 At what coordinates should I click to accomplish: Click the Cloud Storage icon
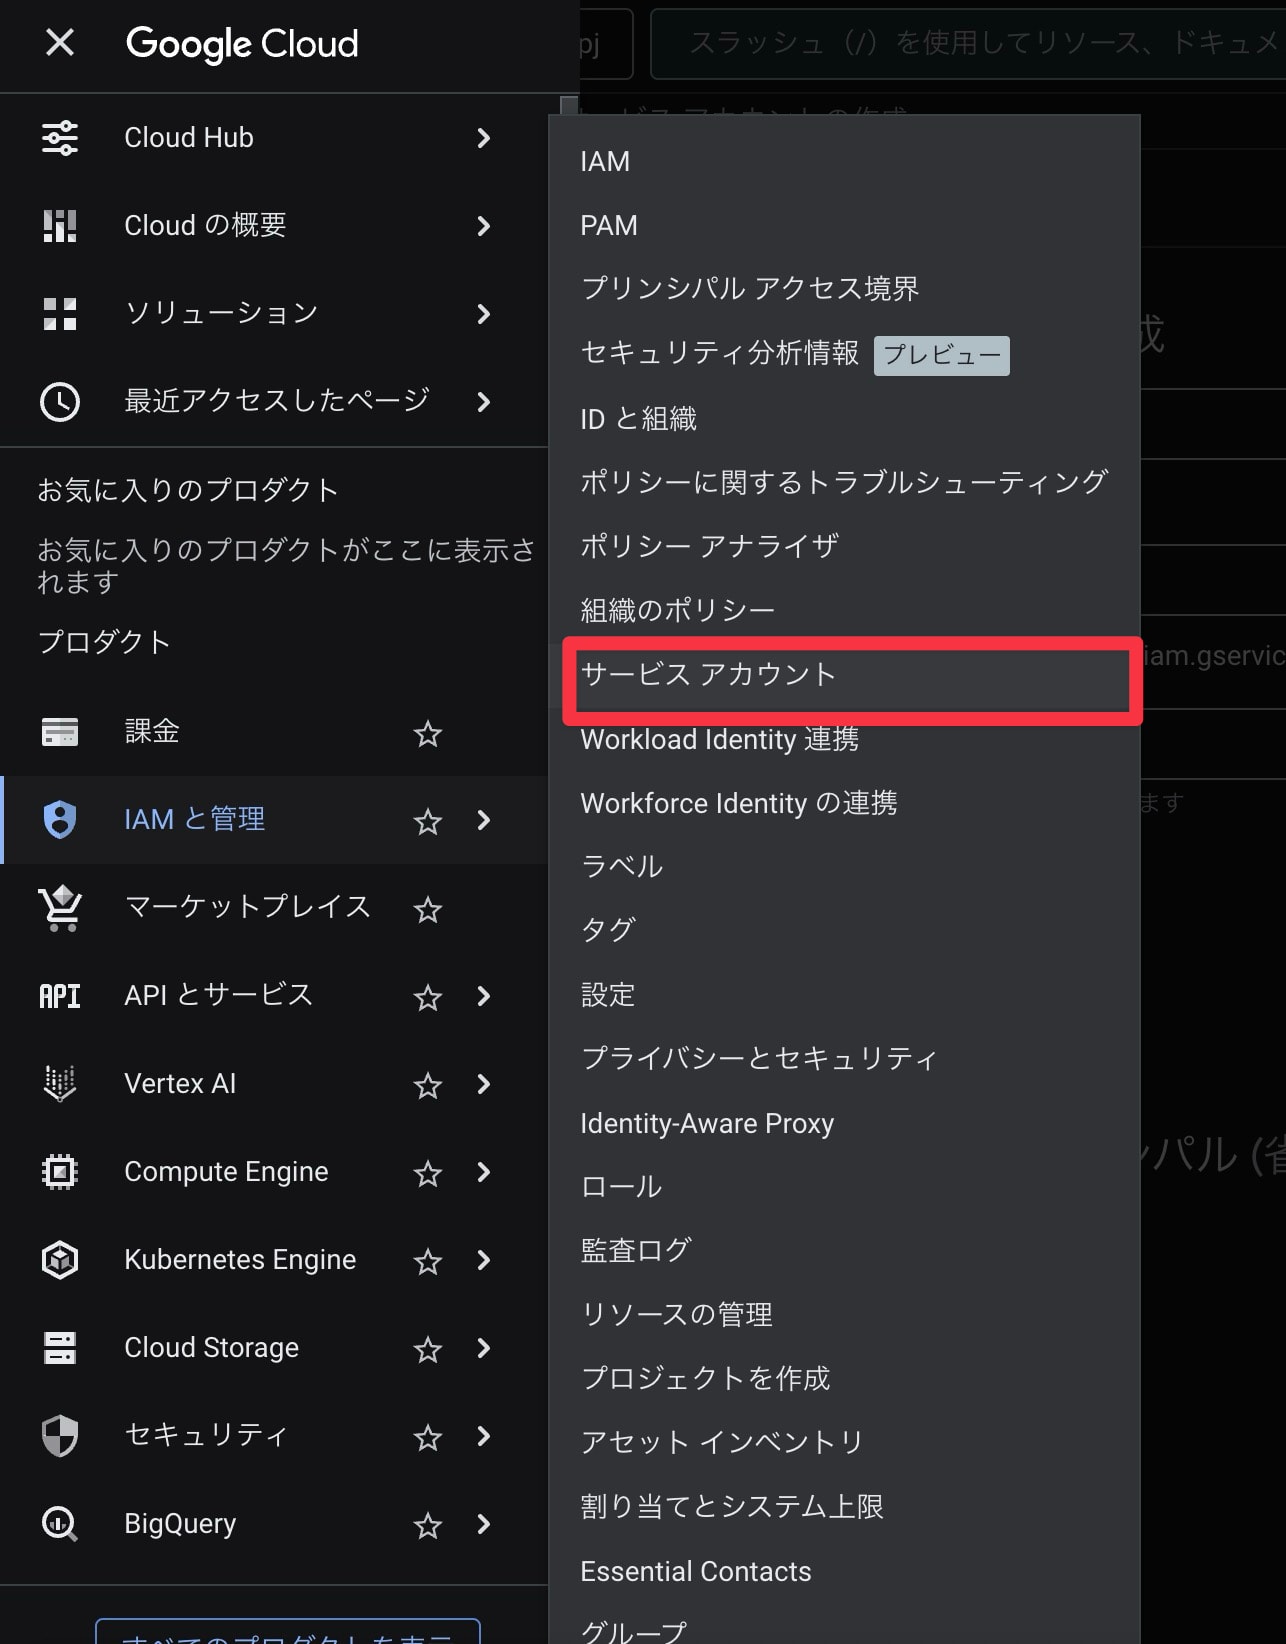click(x=60, y=1348)
